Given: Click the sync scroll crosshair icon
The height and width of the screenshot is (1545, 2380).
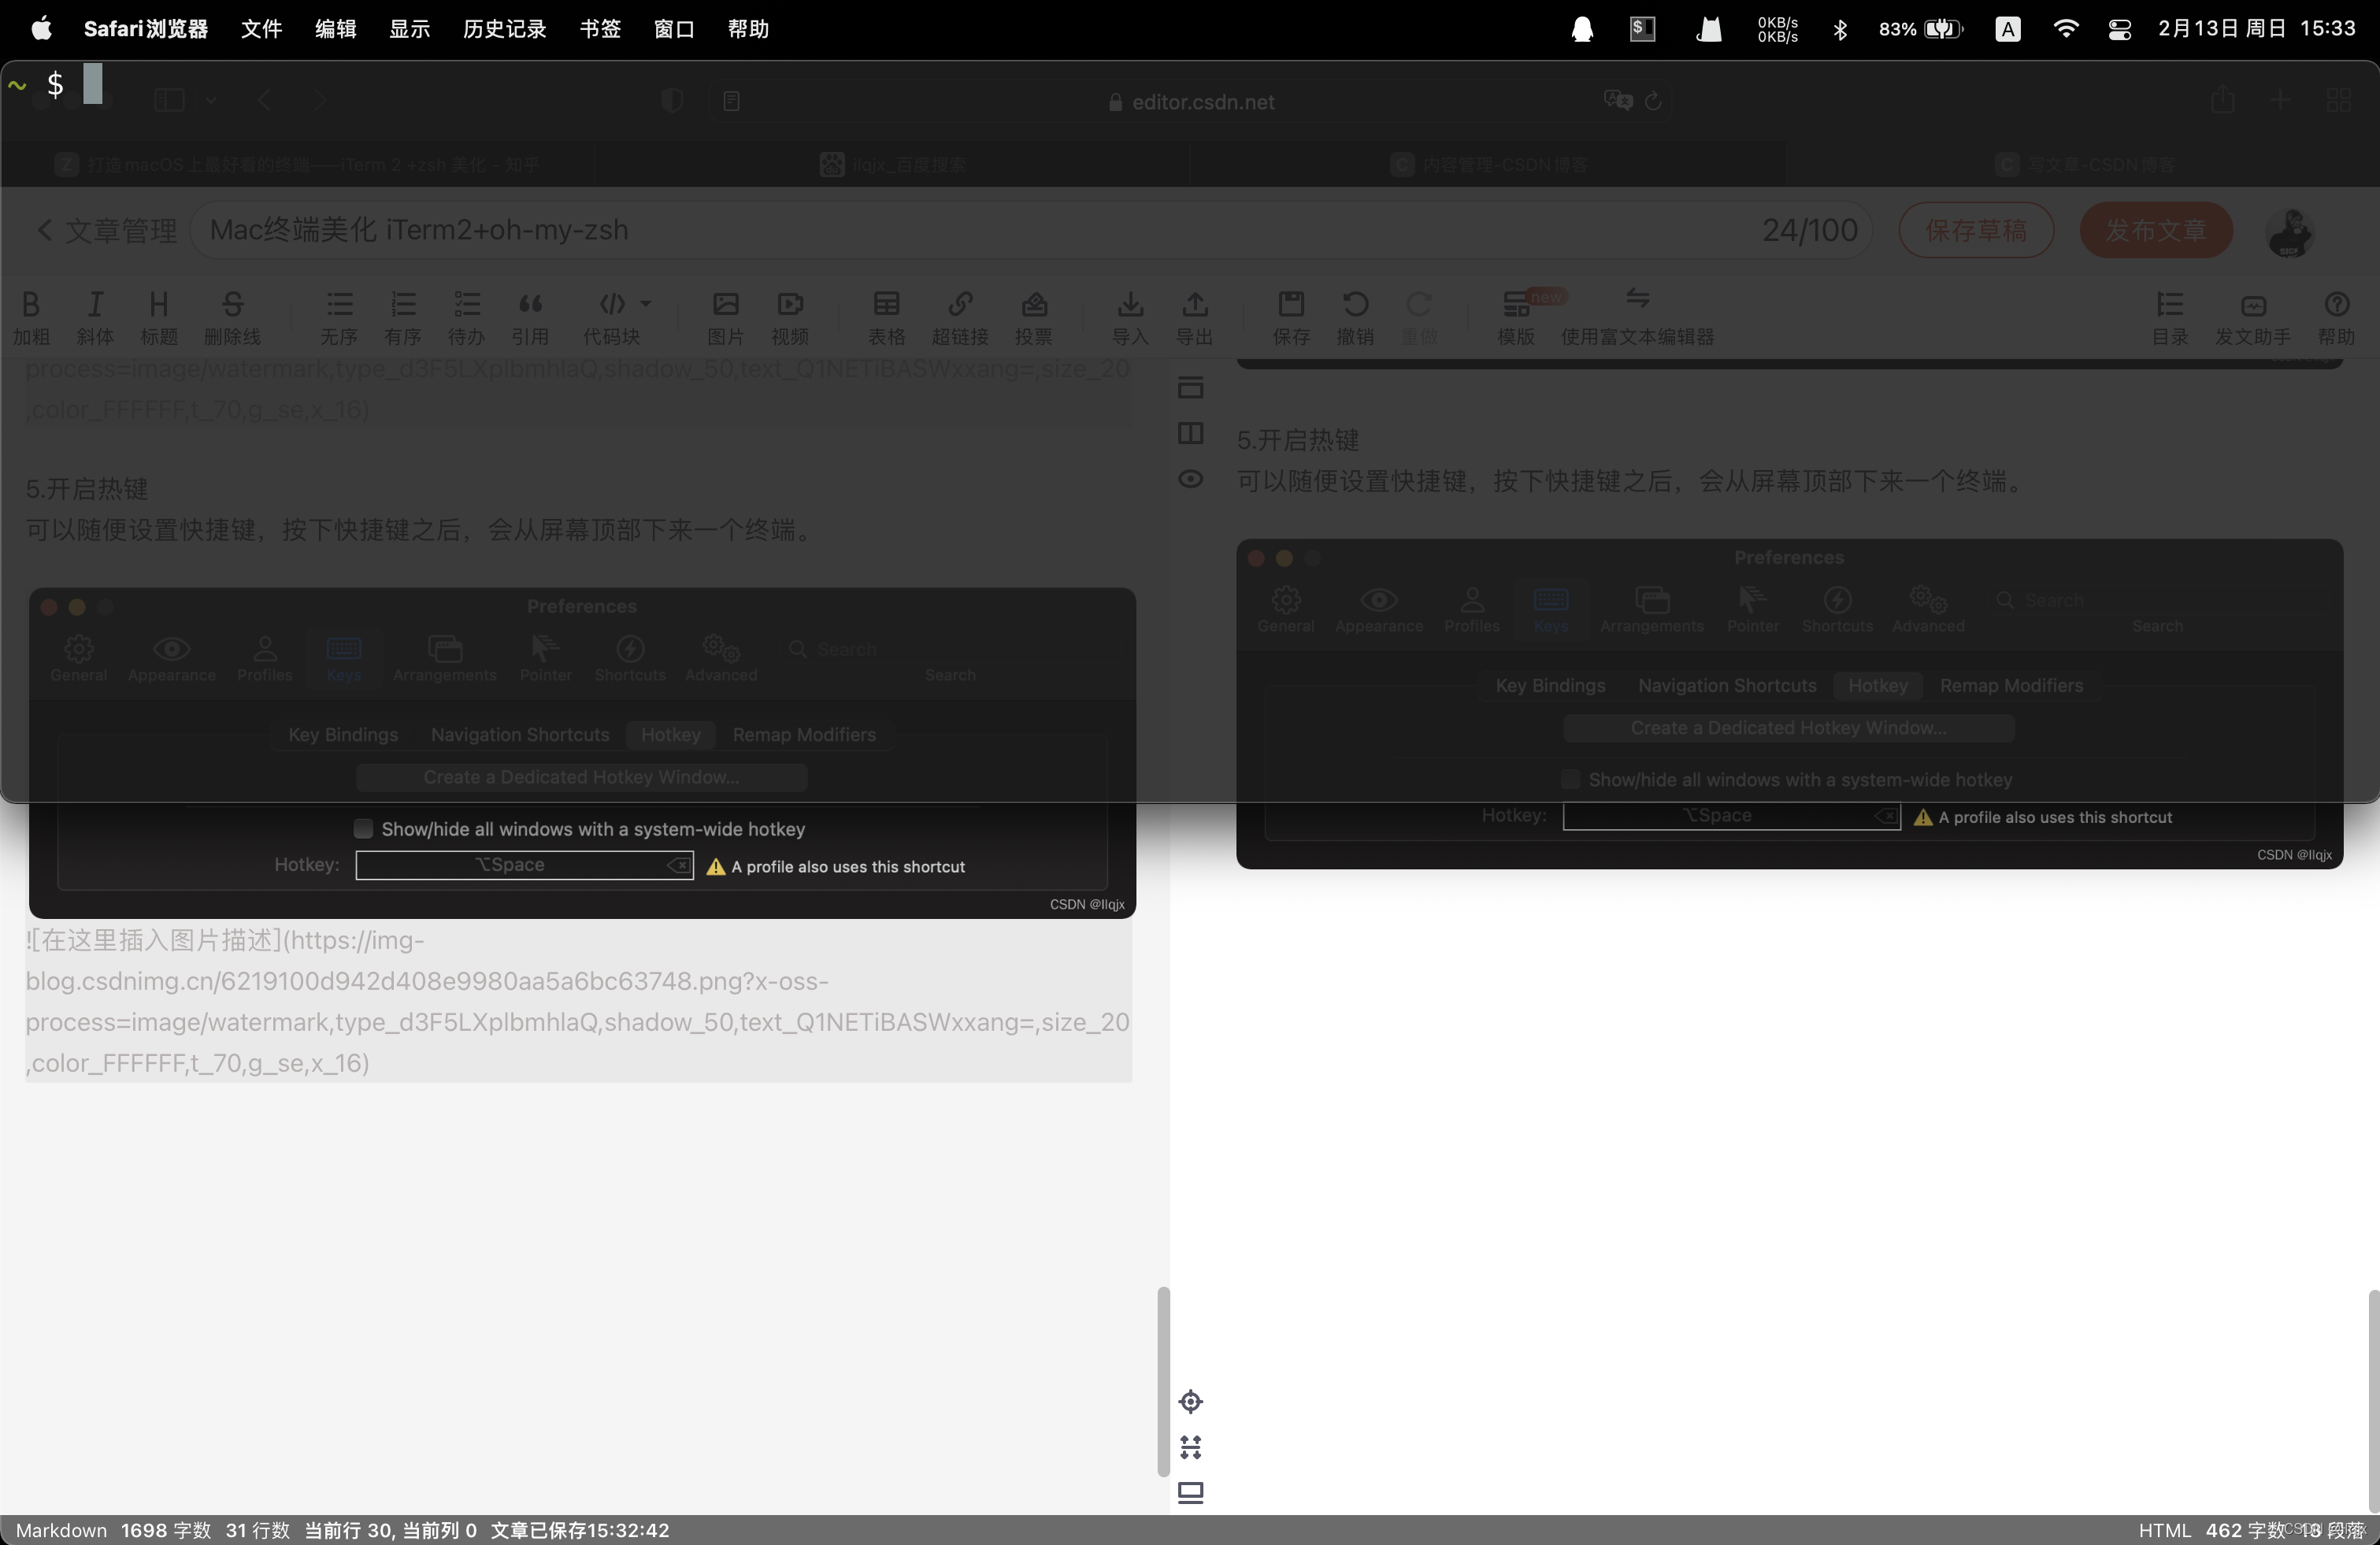Looking at the screenshot, I should [x=1190, y=1401].
